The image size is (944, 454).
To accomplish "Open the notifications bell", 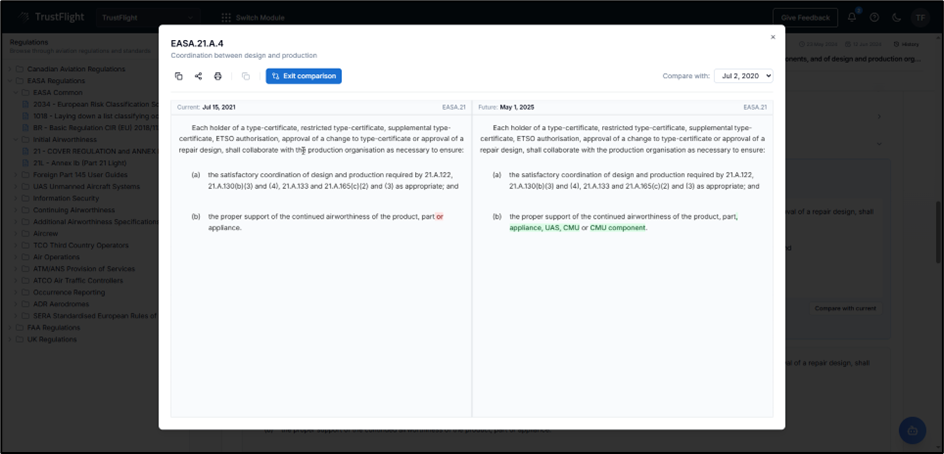I will (852, 17).
